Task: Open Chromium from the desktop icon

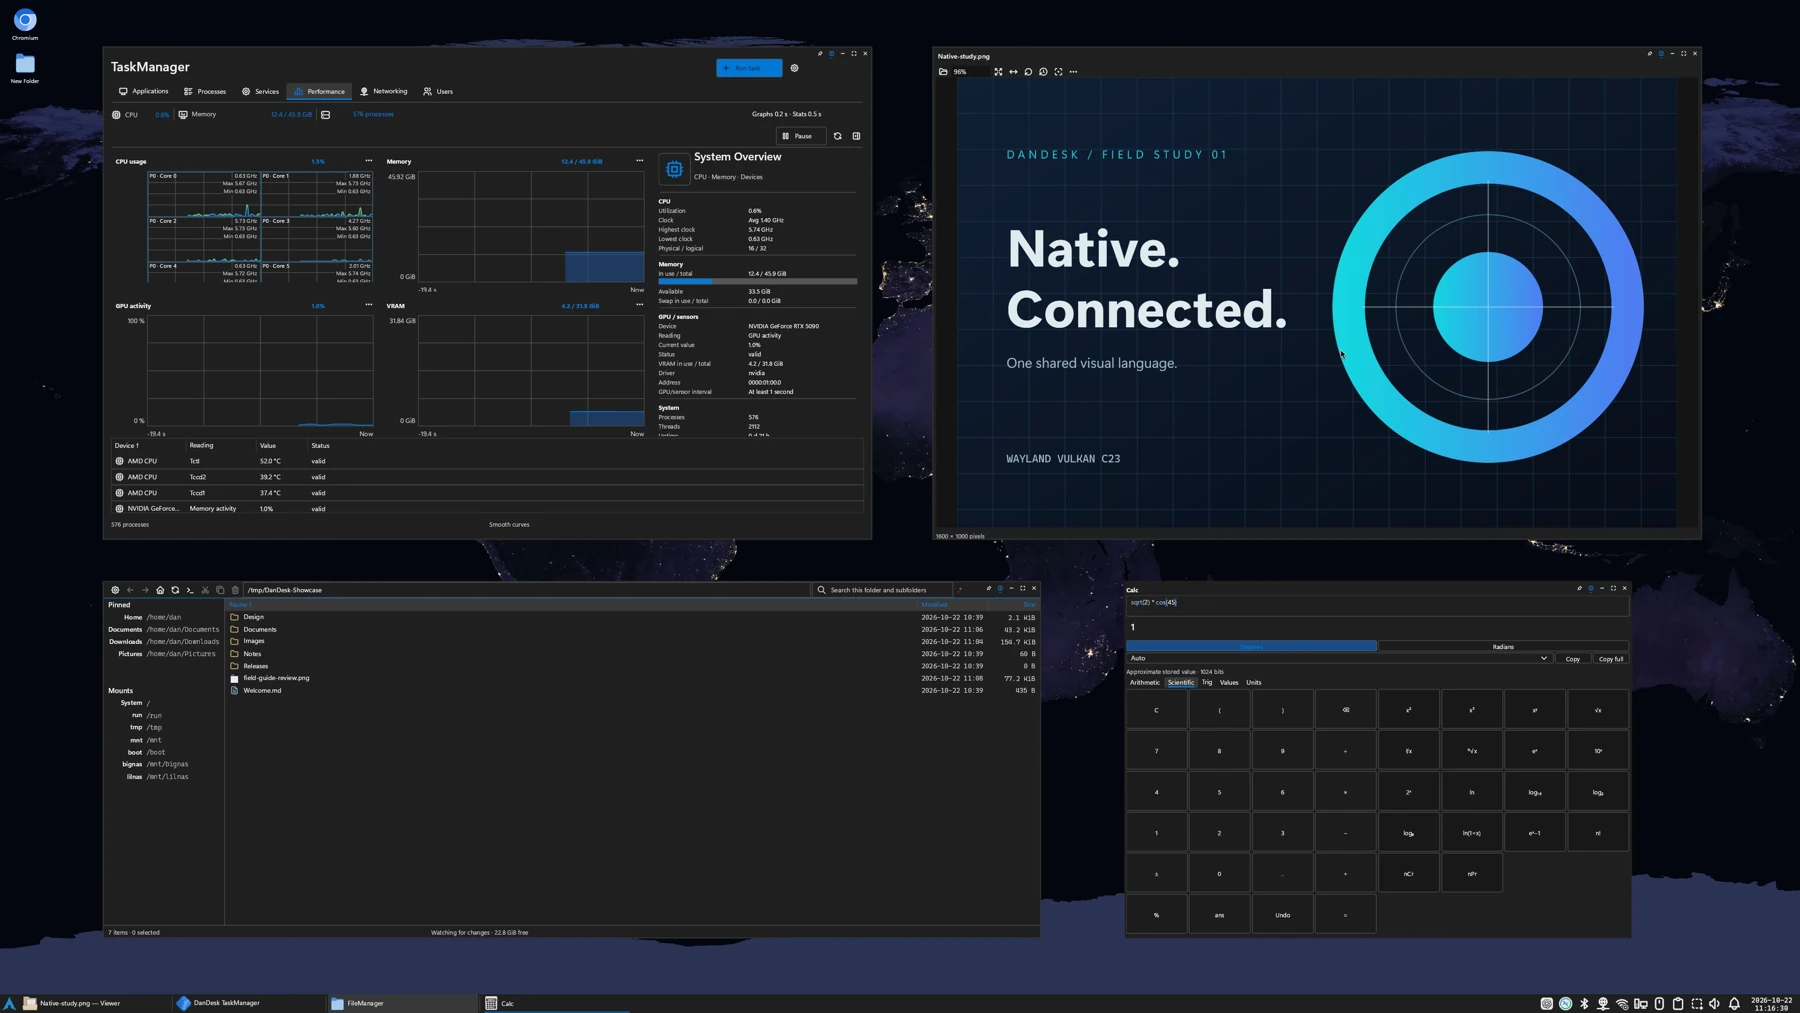Action: pyautogui.click(x=25, y=24)
